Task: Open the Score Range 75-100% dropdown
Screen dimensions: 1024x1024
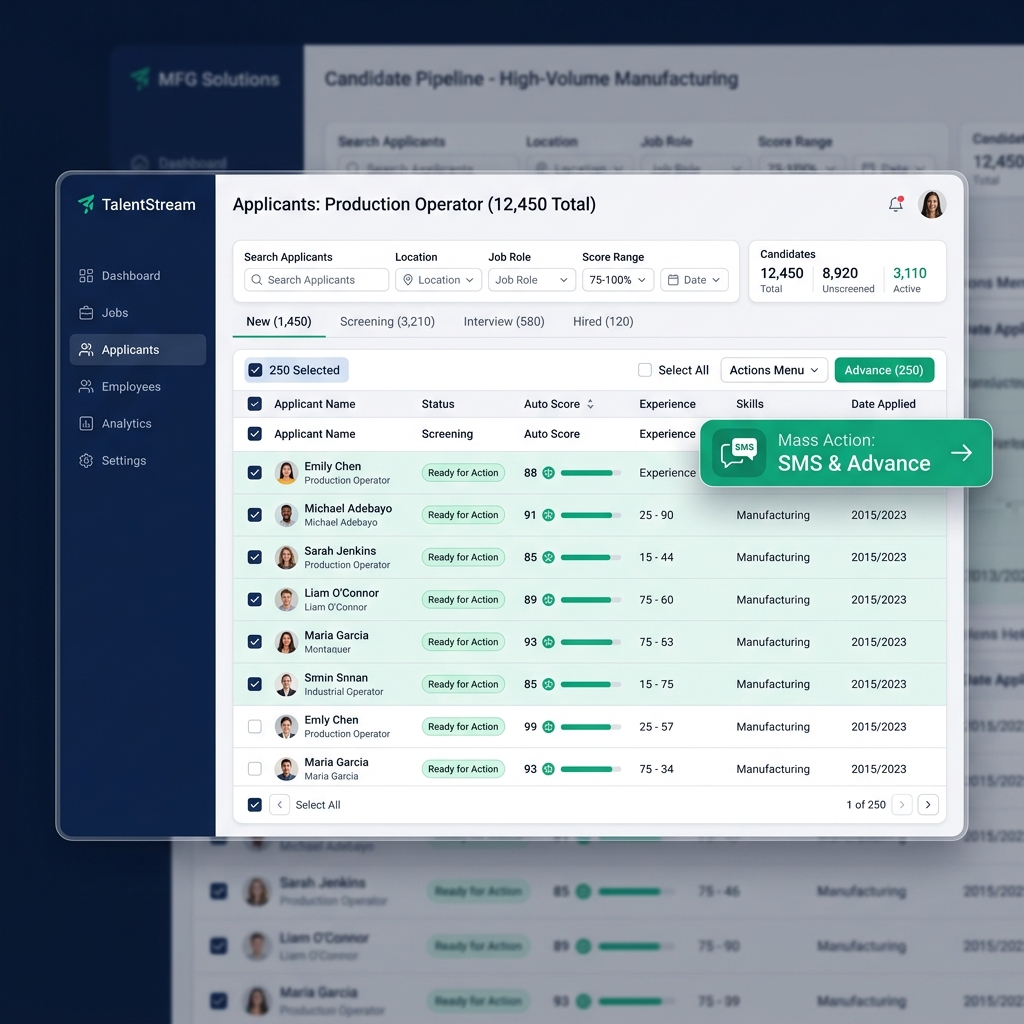Action: point(618,280)
